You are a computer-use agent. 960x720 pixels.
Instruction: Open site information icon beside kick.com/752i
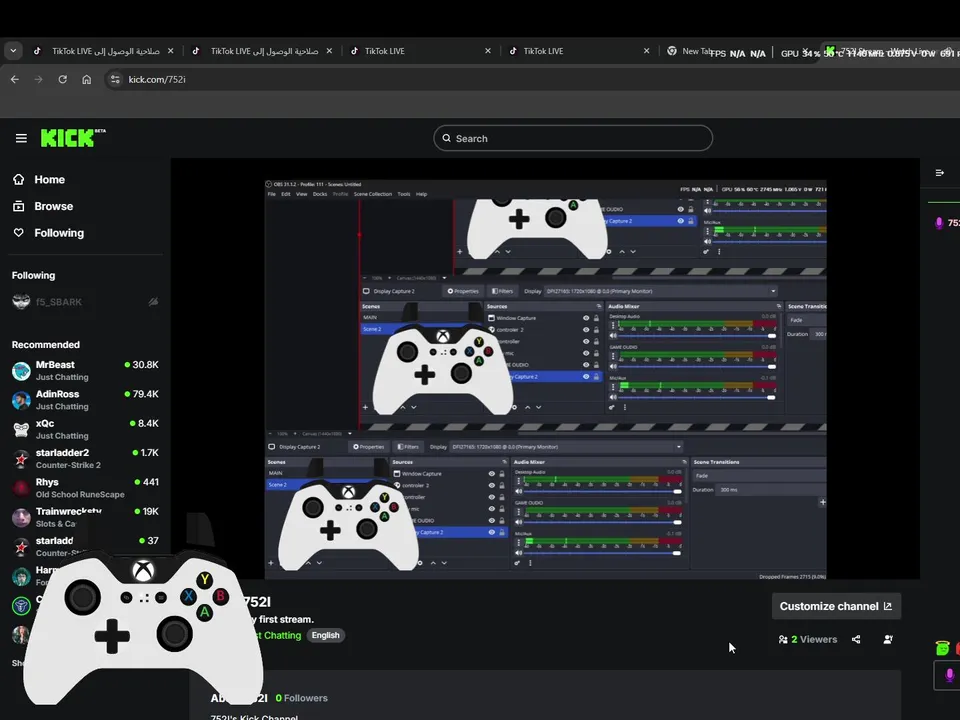114,80
